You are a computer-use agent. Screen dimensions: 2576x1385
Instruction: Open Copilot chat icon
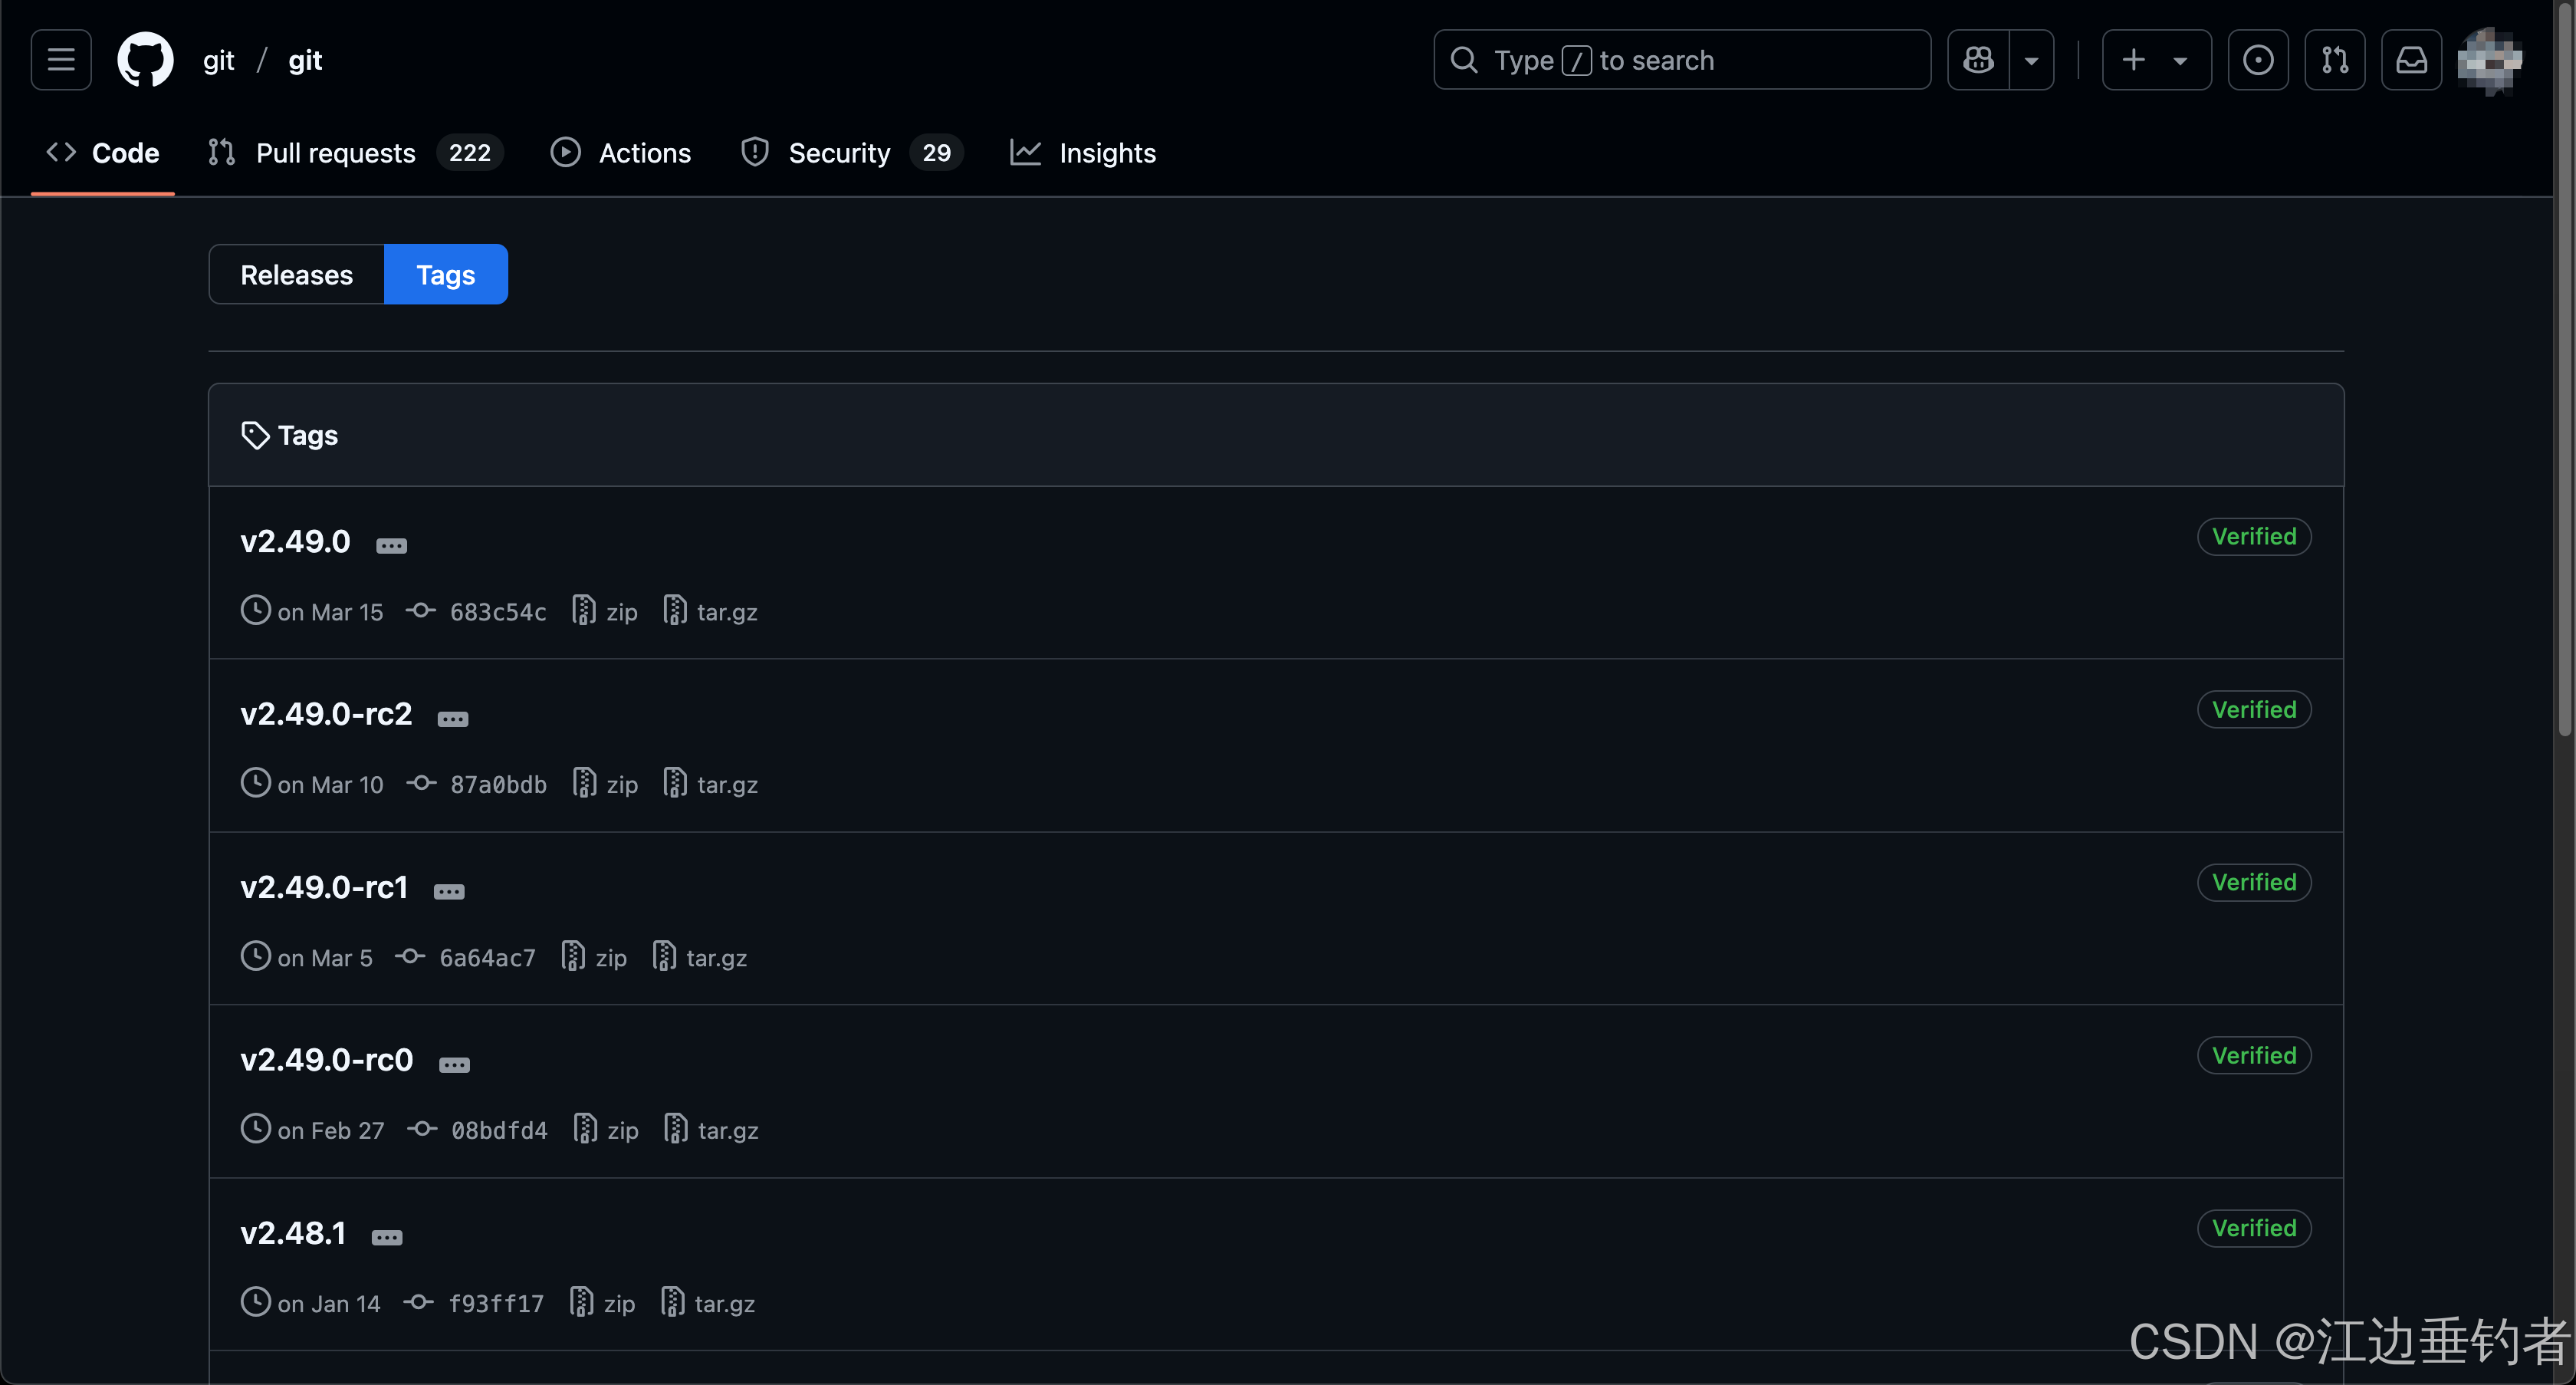click(1978, 60)
